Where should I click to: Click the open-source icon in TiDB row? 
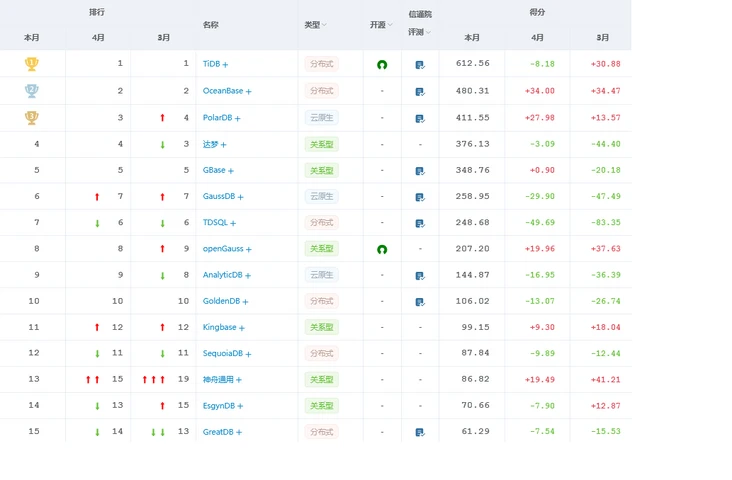(x=382, y=64)
